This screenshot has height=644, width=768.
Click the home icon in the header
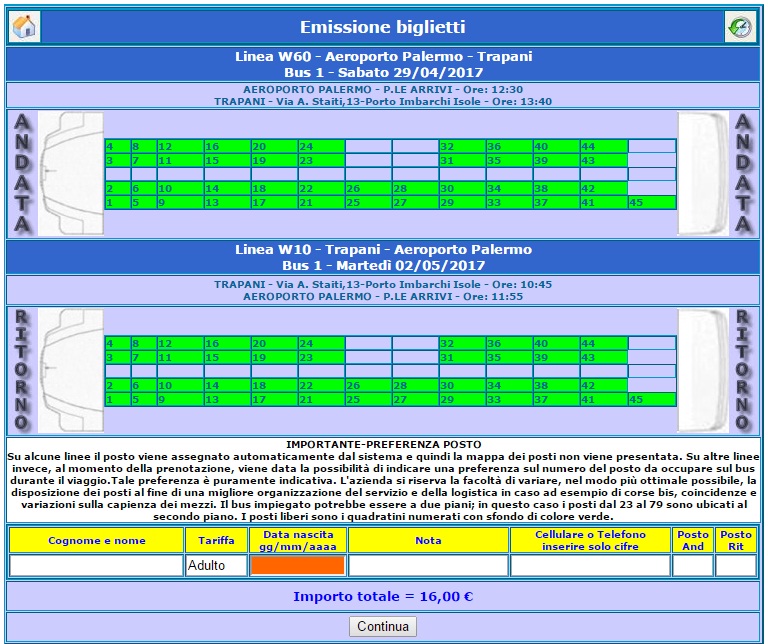point(25,27)
